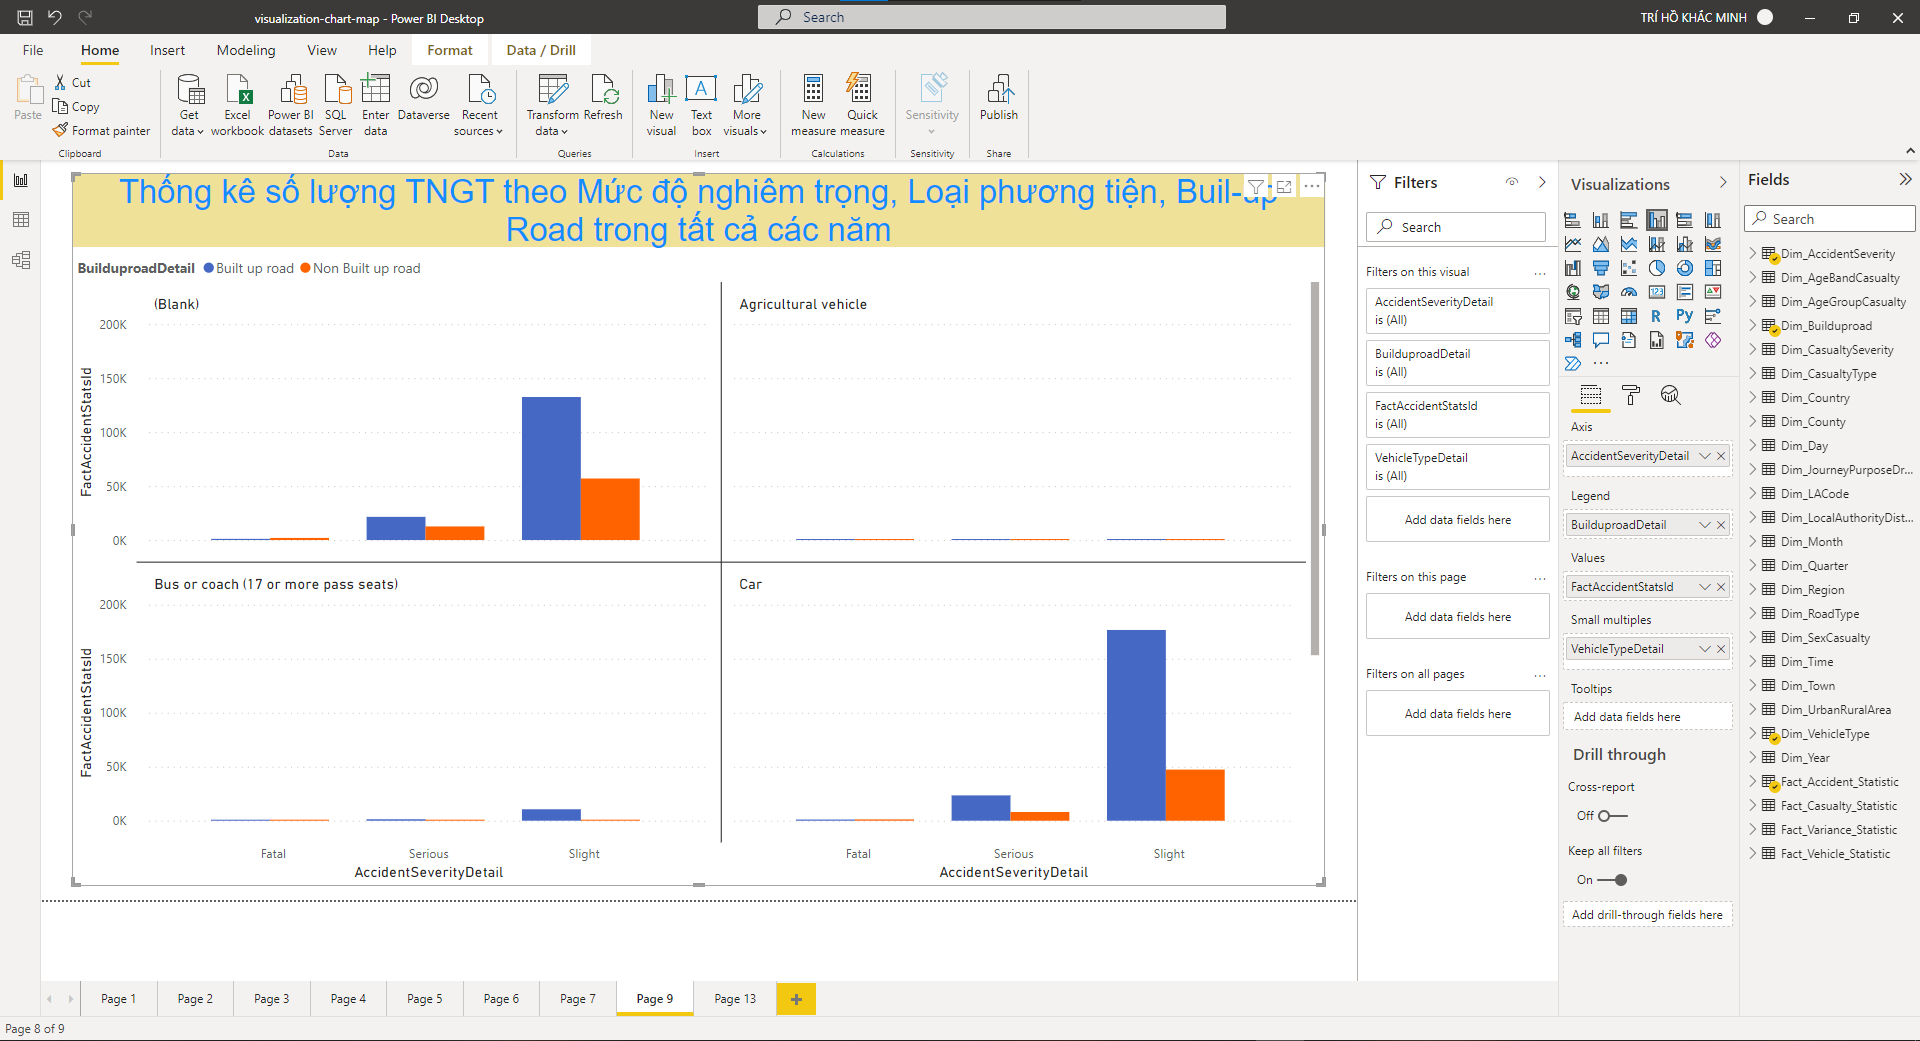
Task: Click Refresh in Queries group
Action: click(x=603, y=98)
